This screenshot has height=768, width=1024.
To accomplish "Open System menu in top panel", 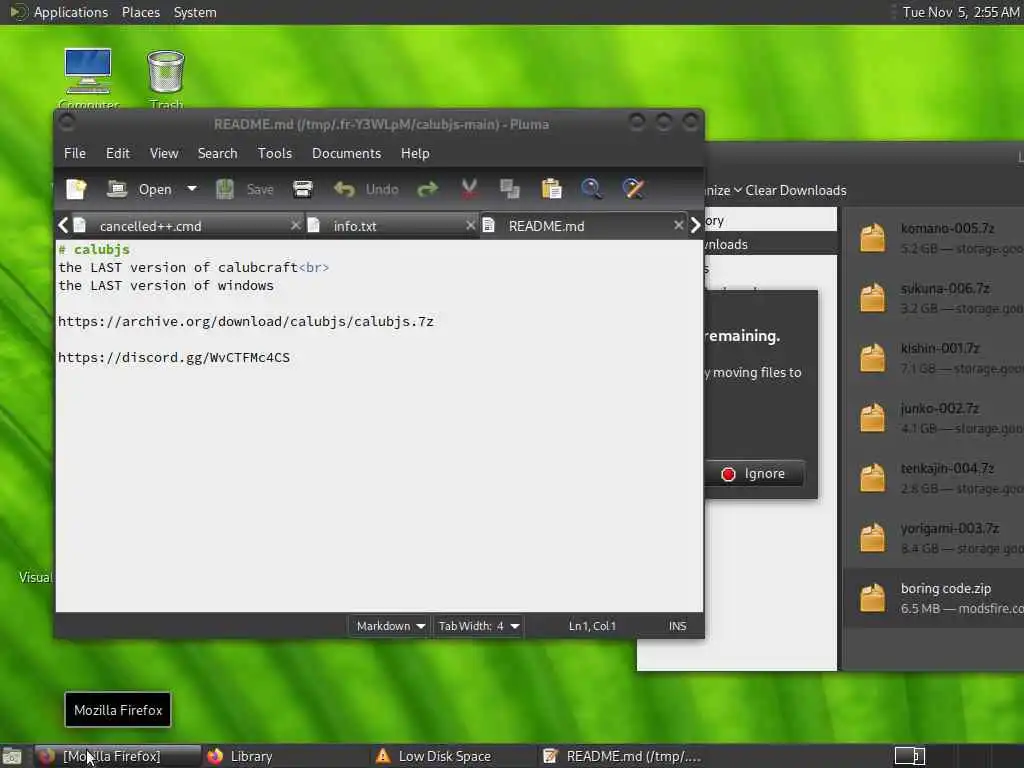I will 195,12.
